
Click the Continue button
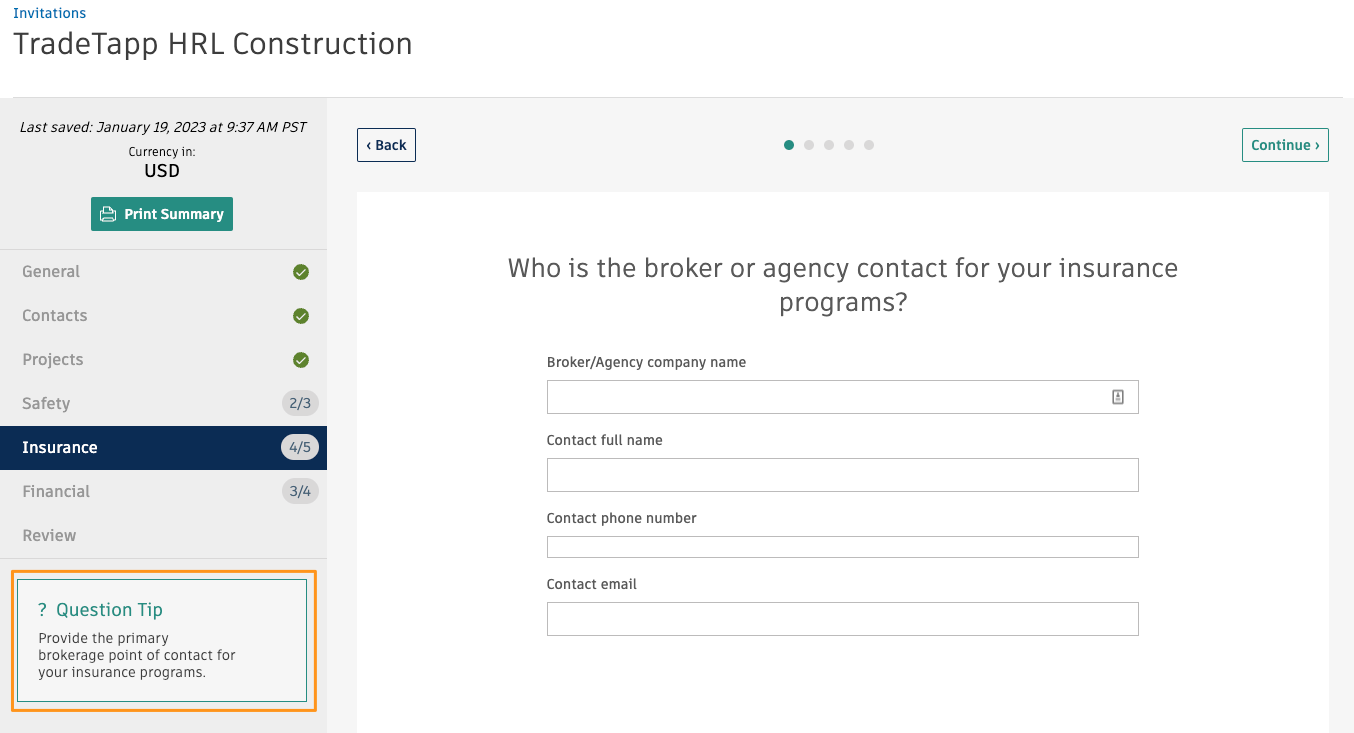[1285, 145]
